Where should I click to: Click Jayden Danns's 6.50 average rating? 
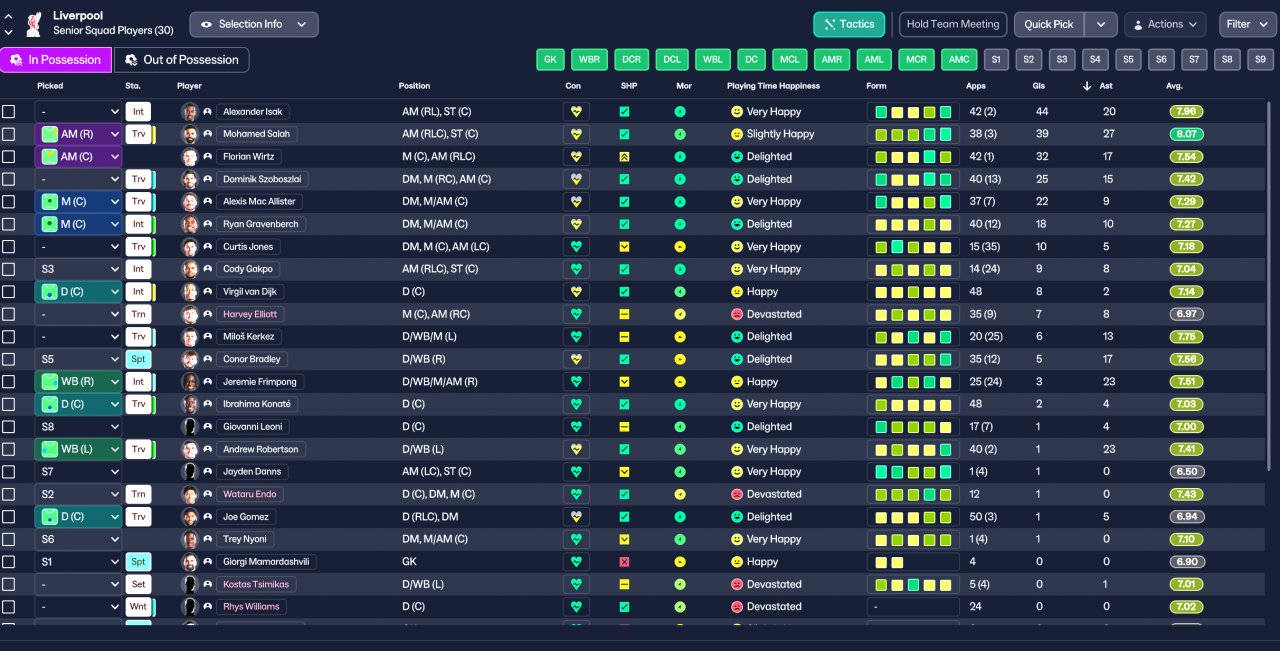[1186, 472]
